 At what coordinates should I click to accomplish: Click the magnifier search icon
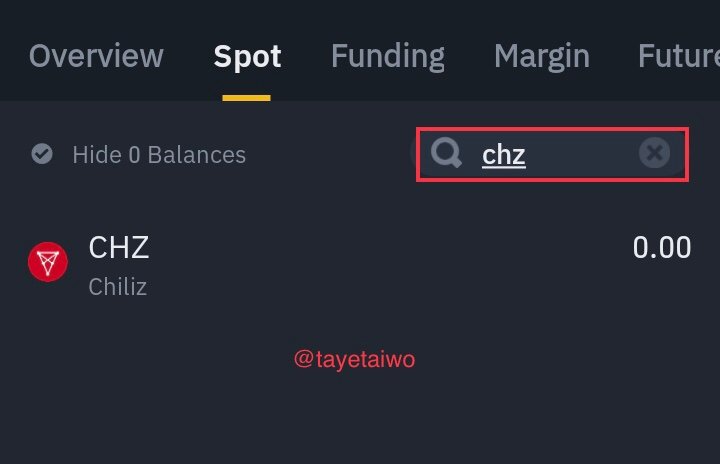tap(446, 153)
